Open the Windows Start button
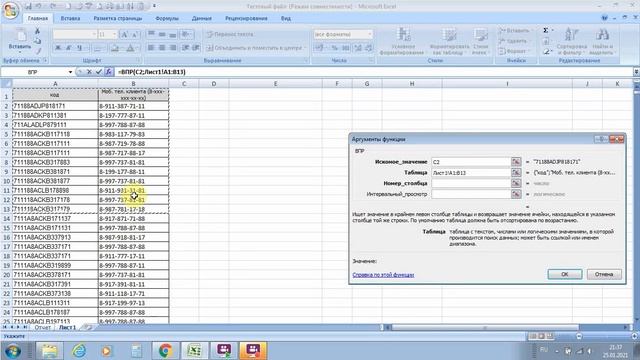The width and height of the screenshot is (640, 360). 13,351
